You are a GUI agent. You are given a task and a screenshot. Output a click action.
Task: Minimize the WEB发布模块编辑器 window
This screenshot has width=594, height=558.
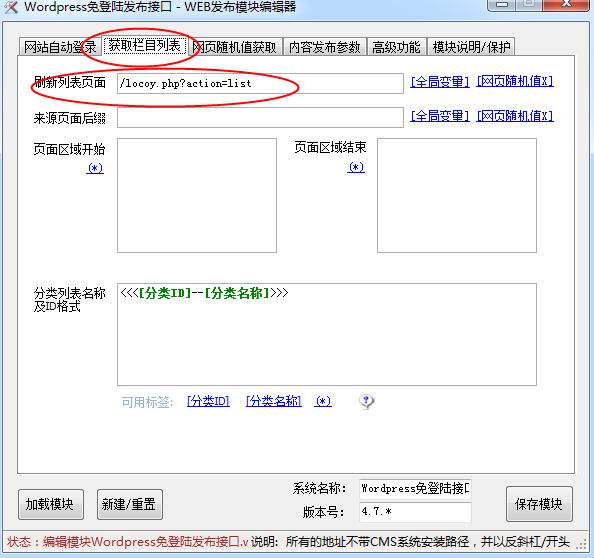[x=502, y=5]
